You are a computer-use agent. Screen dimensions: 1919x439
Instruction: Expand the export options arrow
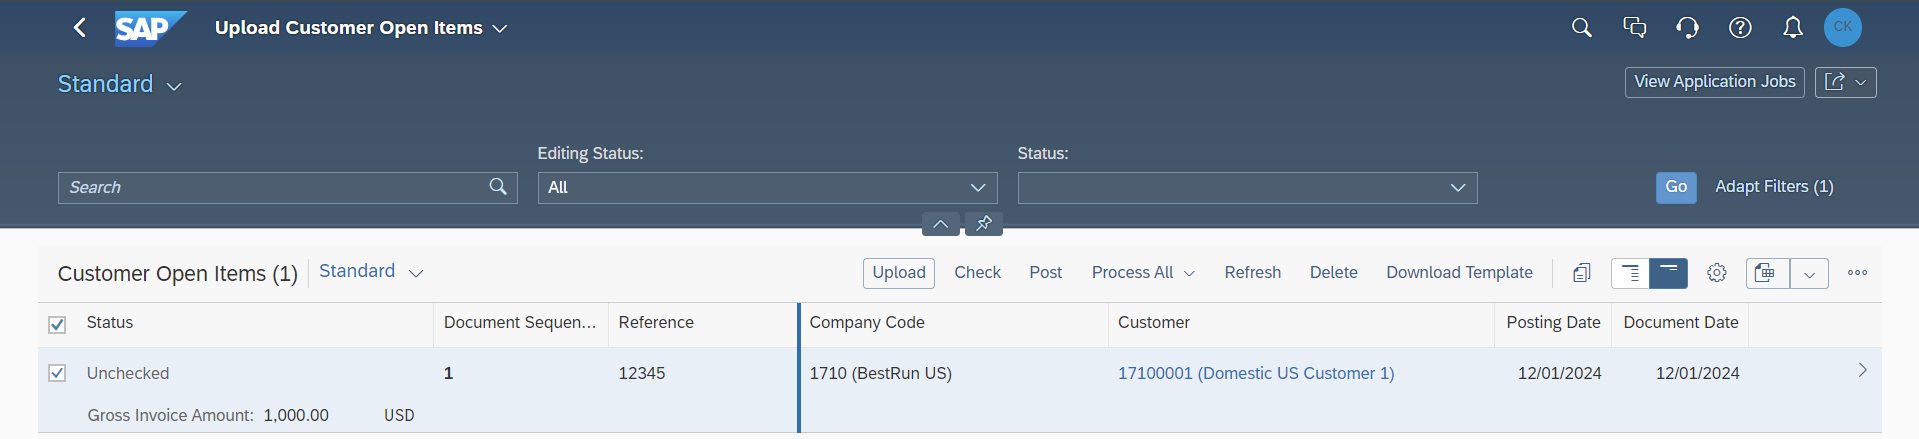[x=1809, y=273]
